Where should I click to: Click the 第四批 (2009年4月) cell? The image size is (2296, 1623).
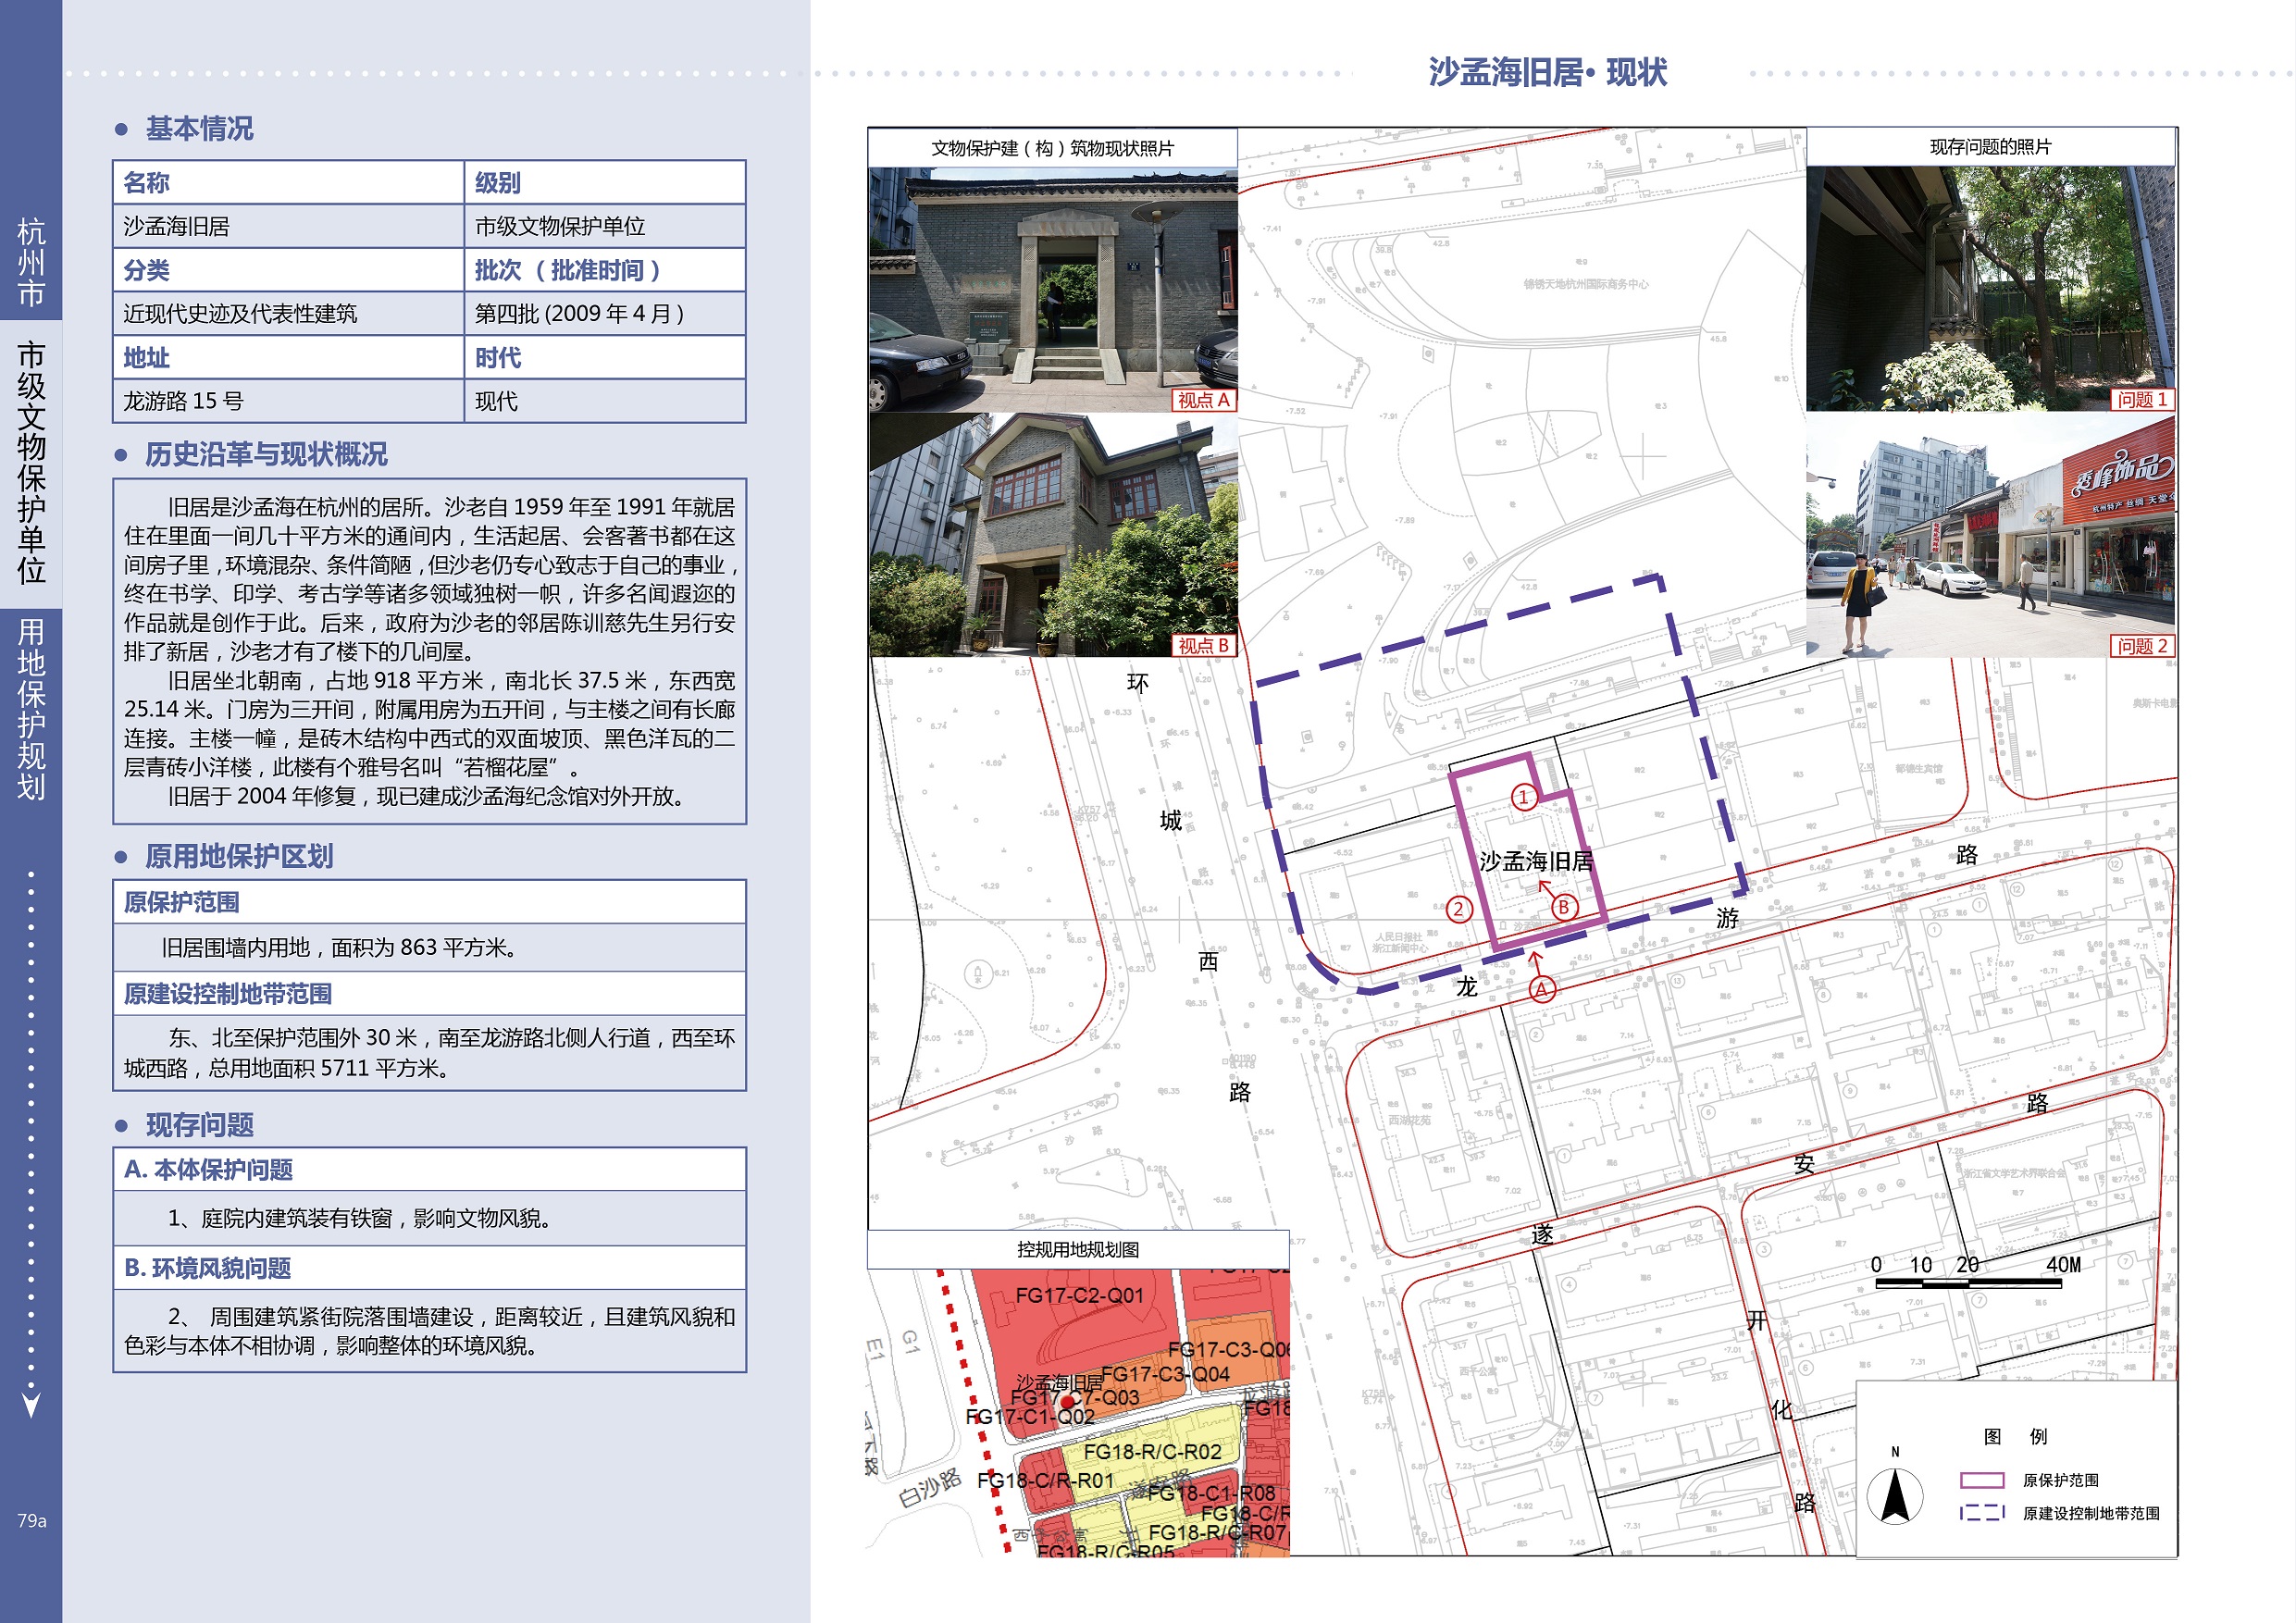605,313
